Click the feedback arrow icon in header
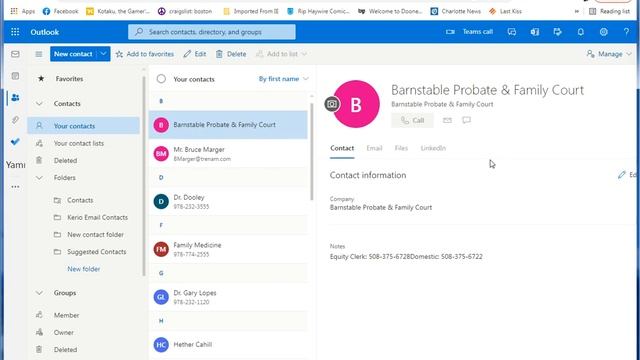640x360 pixels. coord(558,32)
